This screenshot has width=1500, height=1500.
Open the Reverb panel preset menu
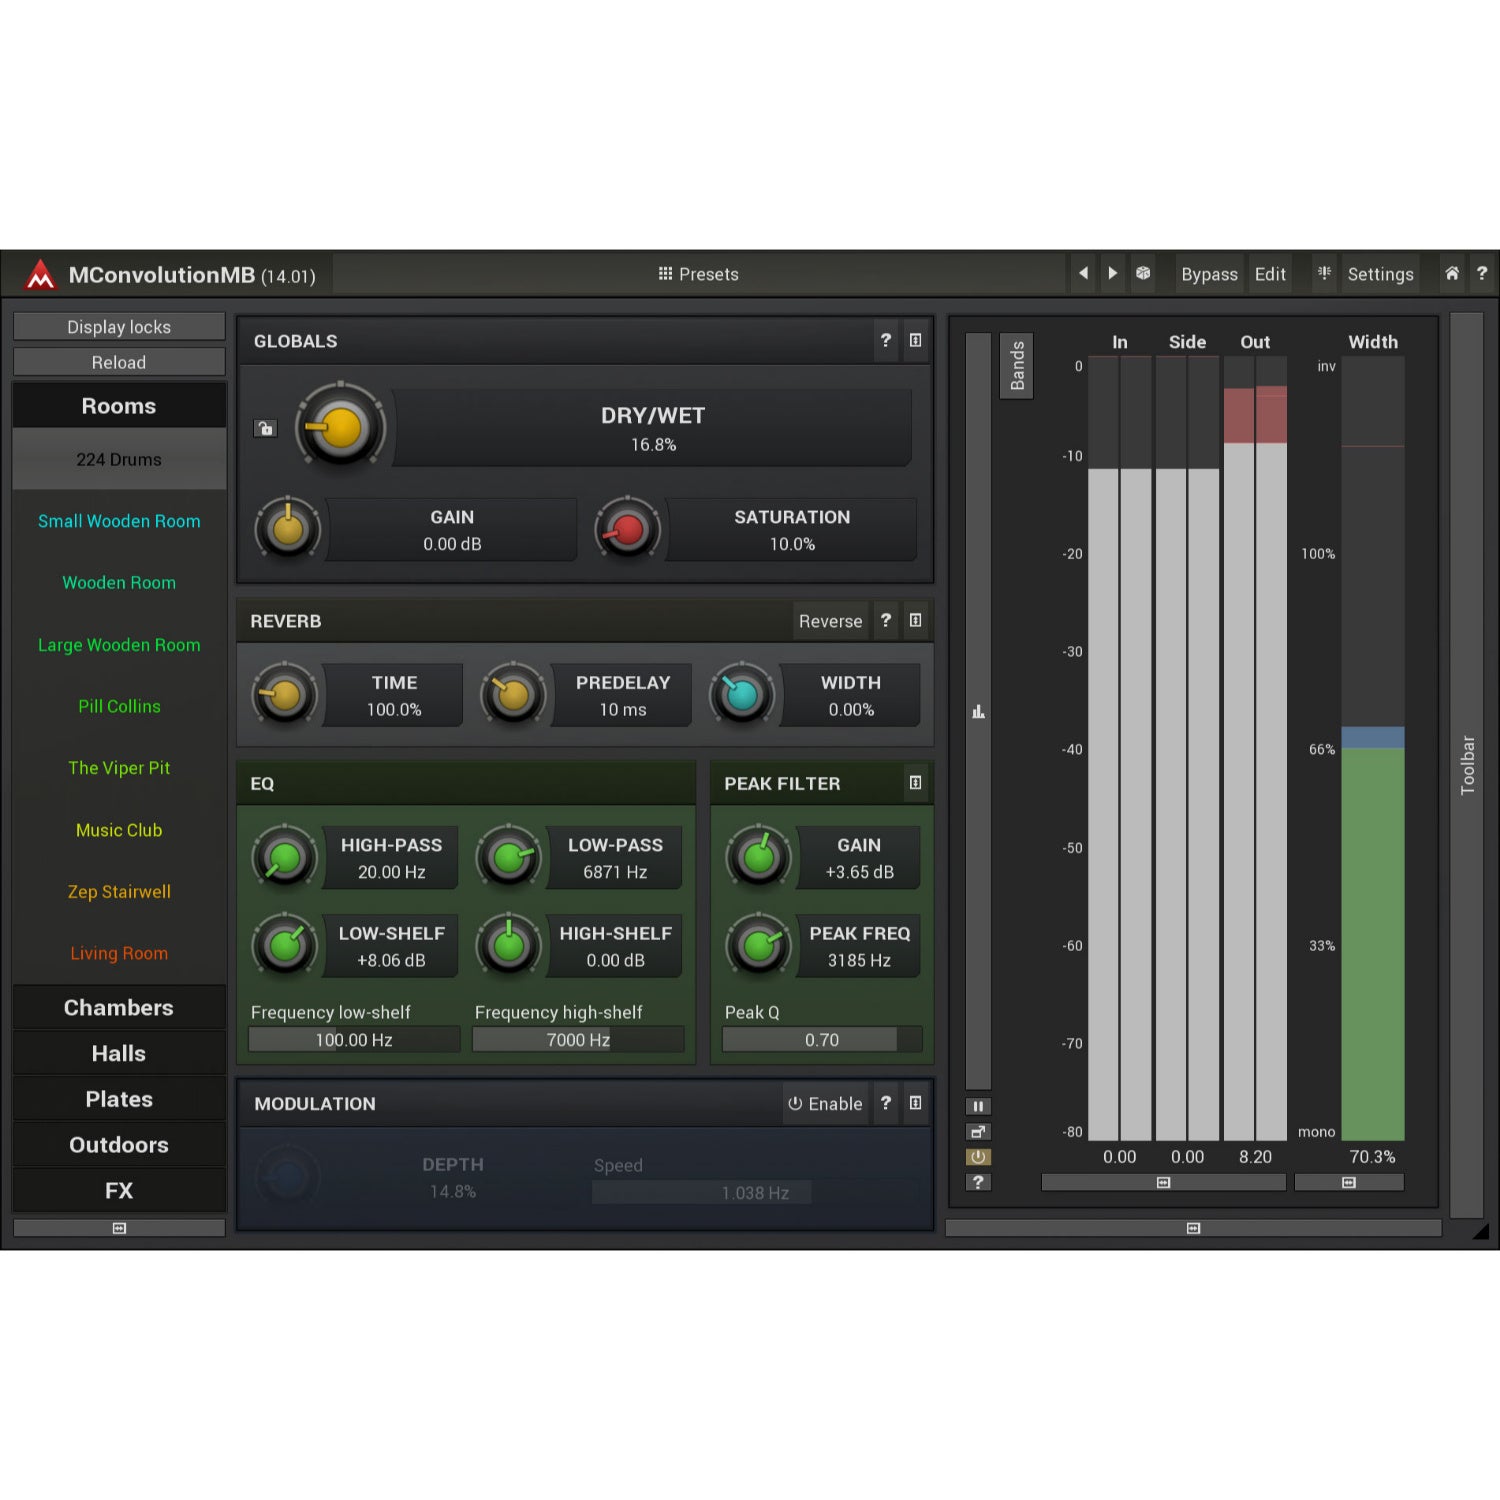(915, 620)
